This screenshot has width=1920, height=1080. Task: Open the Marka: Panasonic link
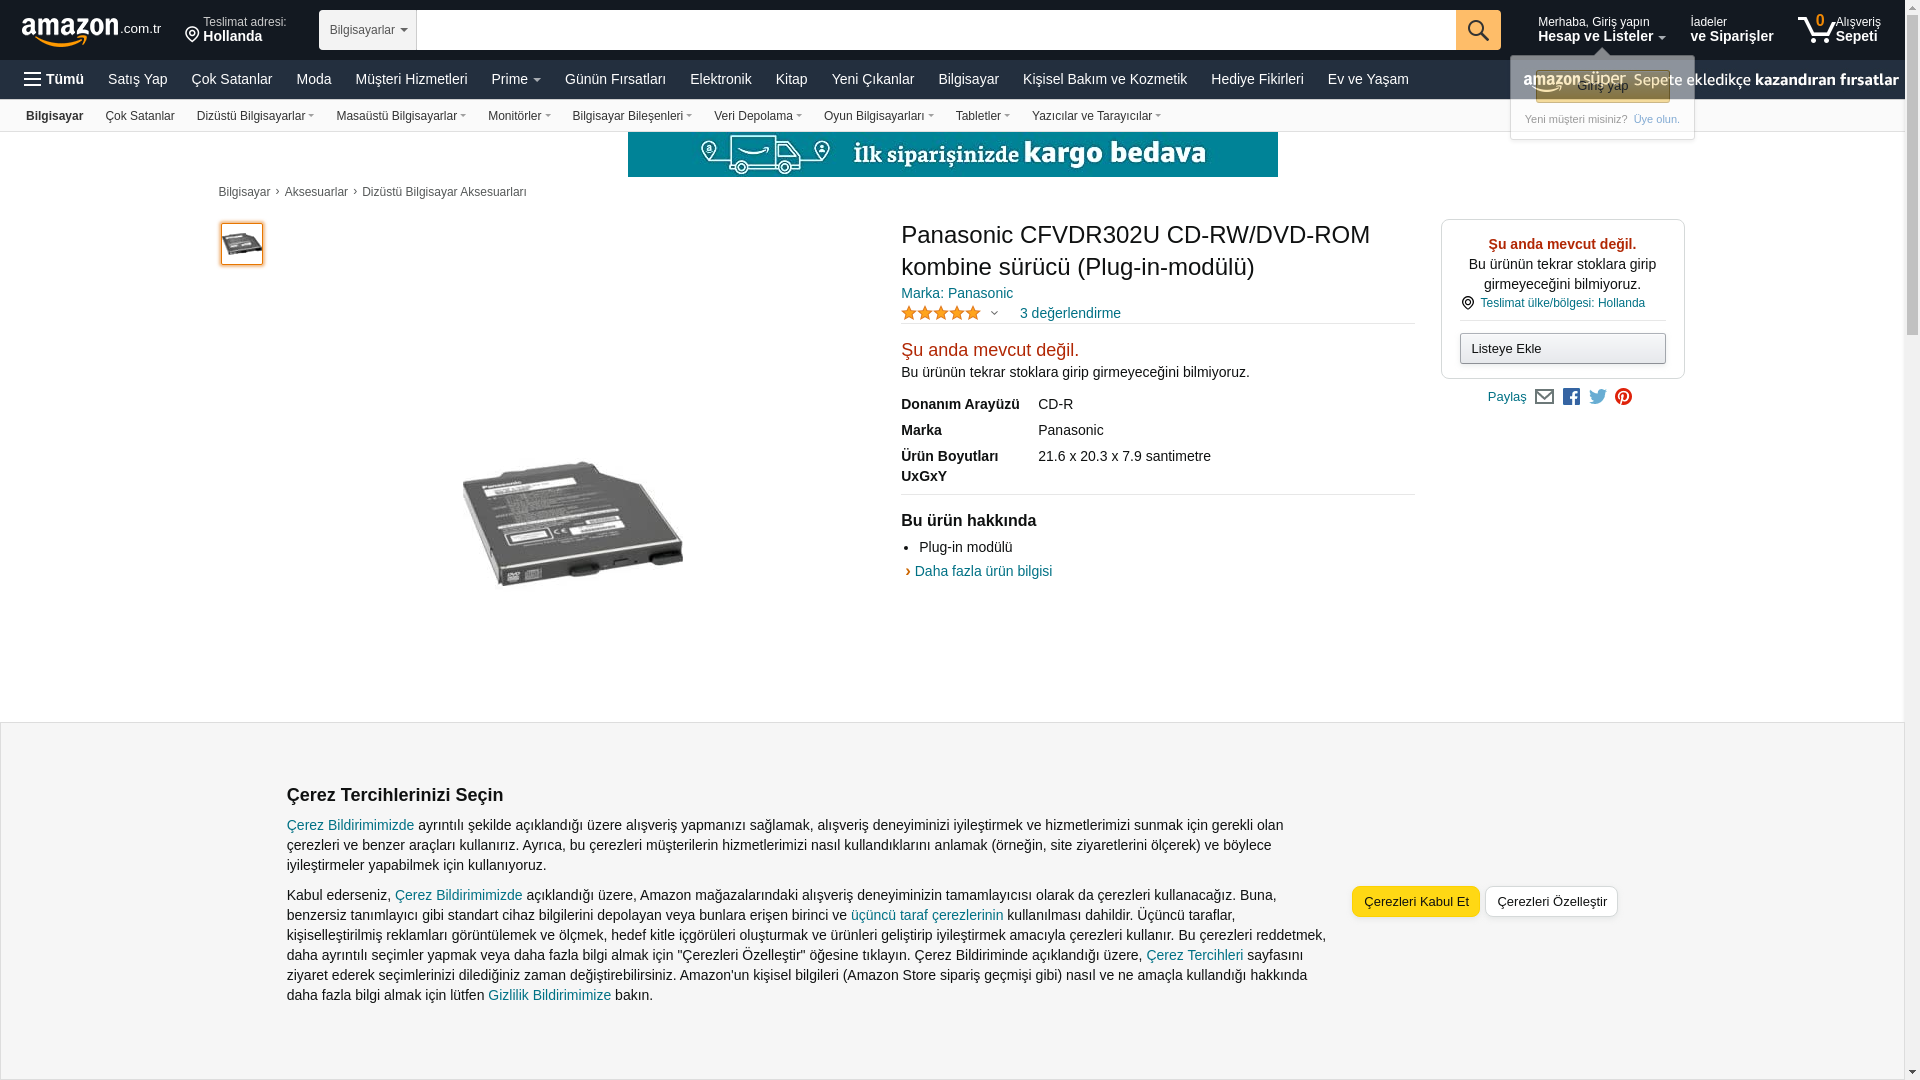coord(957,293)
